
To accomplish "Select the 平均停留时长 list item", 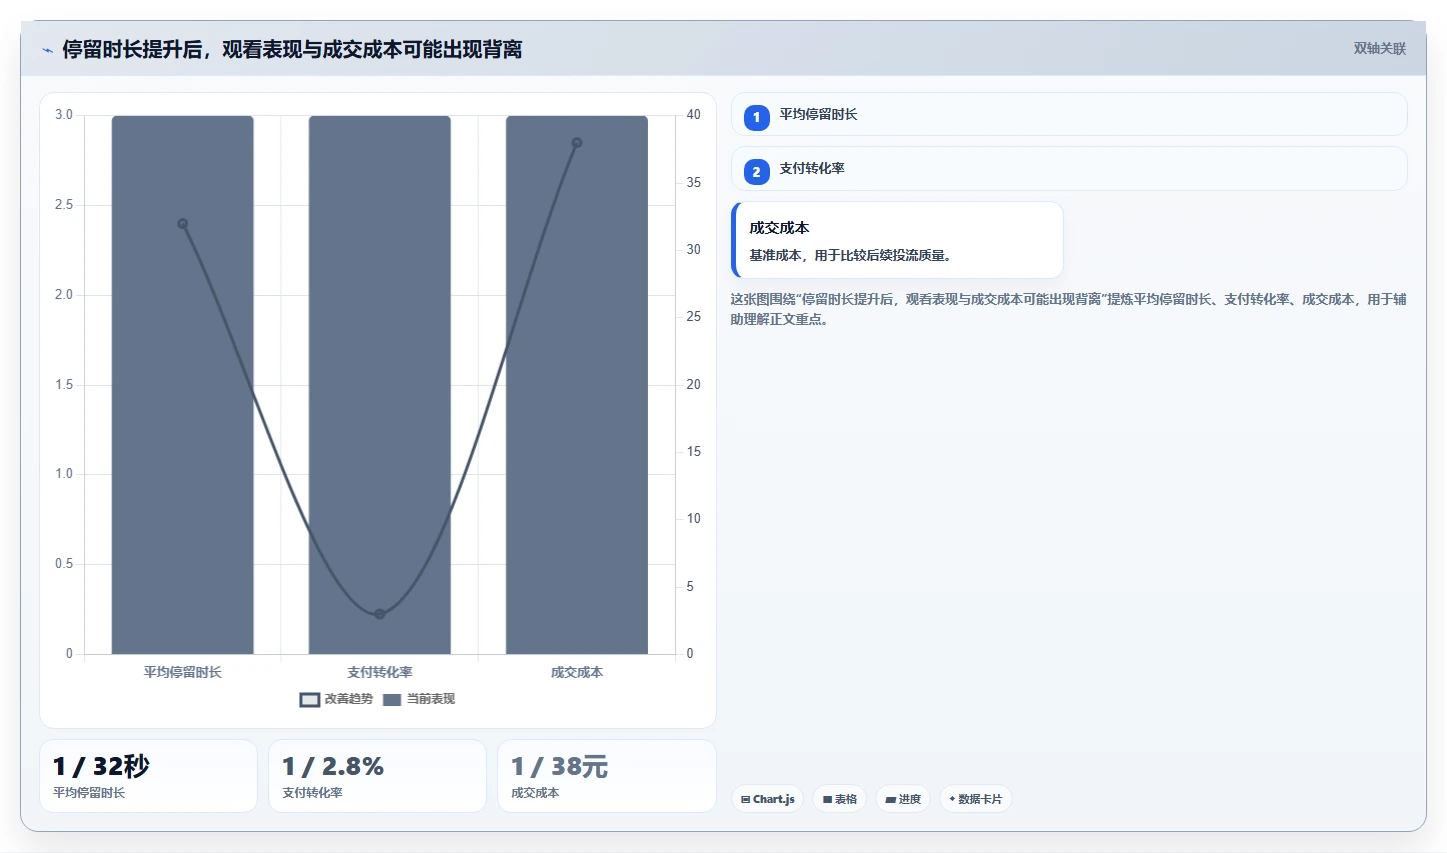I will 1069,115.
